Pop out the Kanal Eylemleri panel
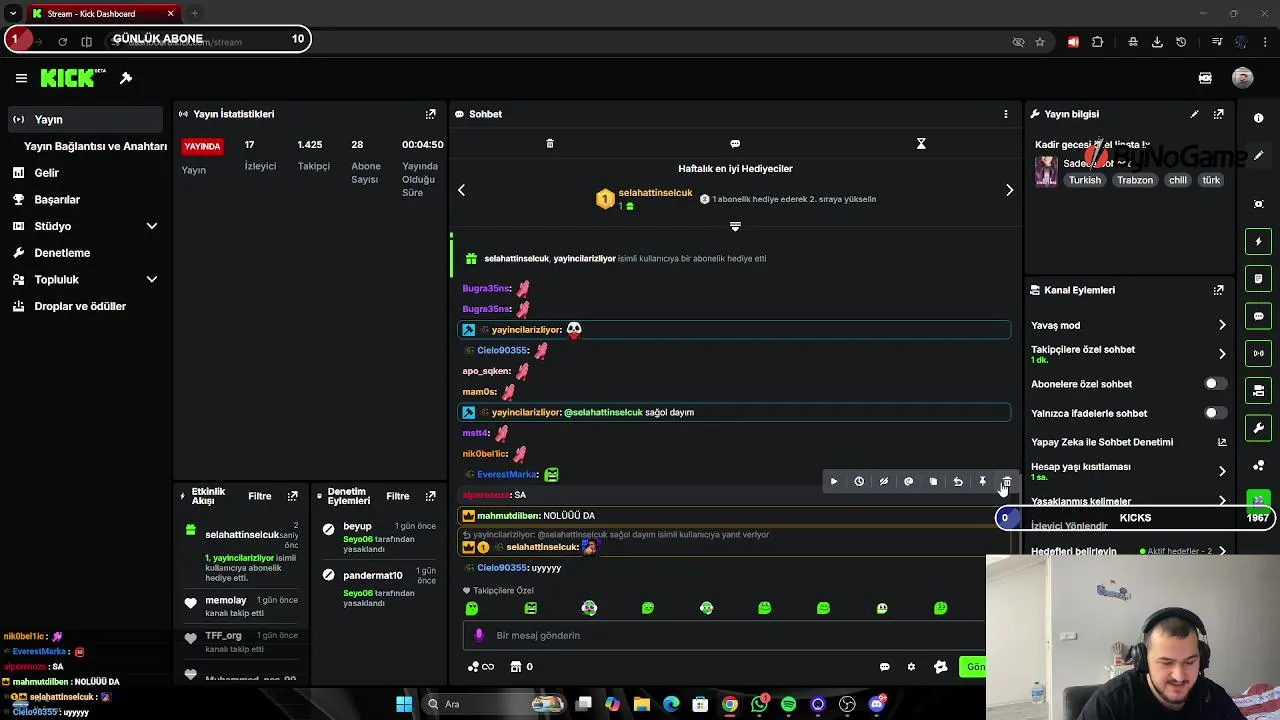The width and height of the screenshot is (1280, 720). [x=1218, y=290]
